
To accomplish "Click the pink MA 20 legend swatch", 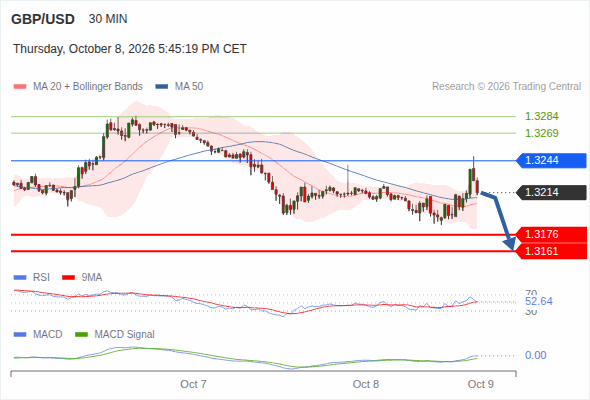I will (x=20, y=87).
